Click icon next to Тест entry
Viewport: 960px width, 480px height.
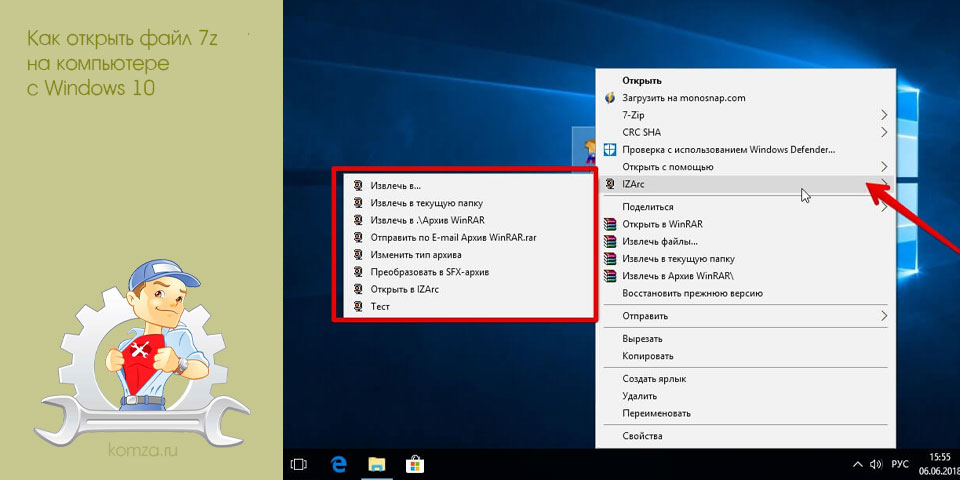[358, 306]
